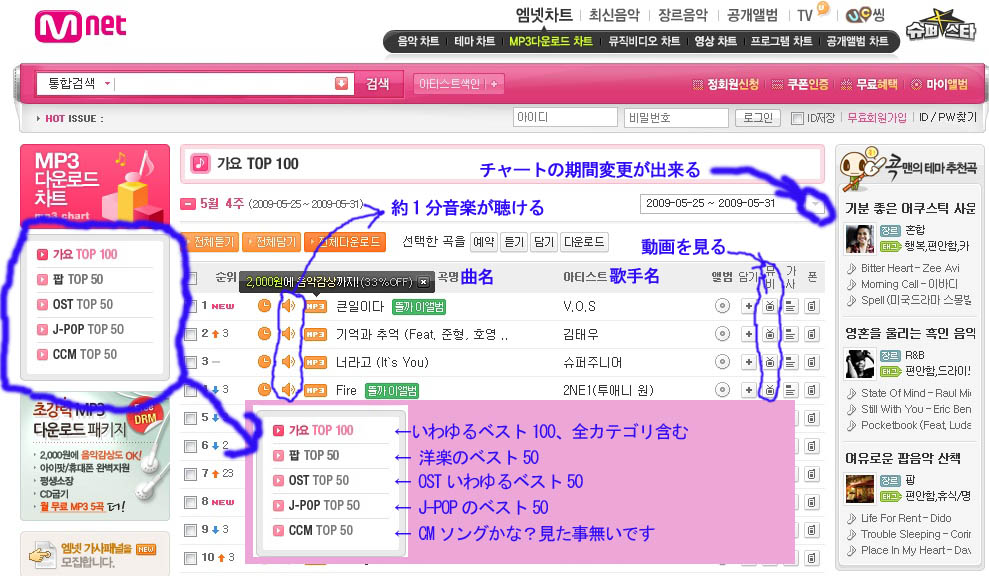
Task: Check the box for rank 8 song
Action: pos(190,502)
